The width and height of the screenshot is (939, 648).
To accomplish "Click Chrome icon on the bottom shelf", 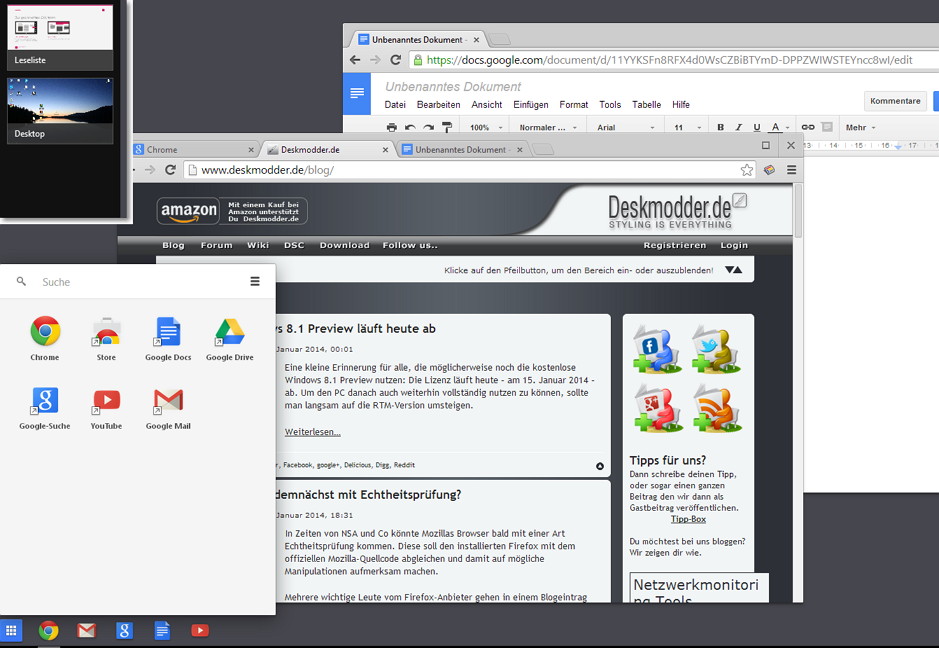I will click(49, 630).
